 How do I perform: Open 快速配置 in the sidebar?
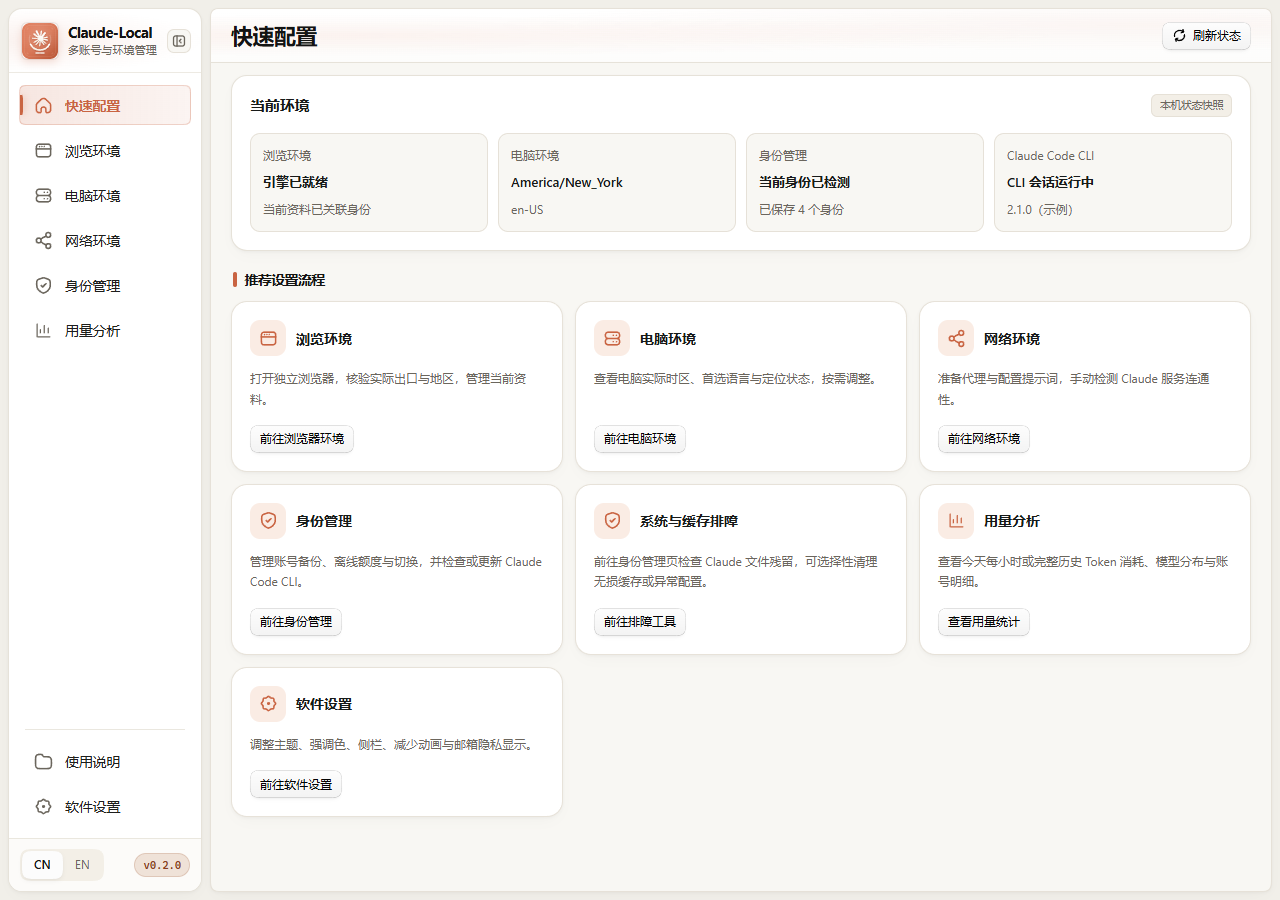pyautogui.click(x=105, y=106)
